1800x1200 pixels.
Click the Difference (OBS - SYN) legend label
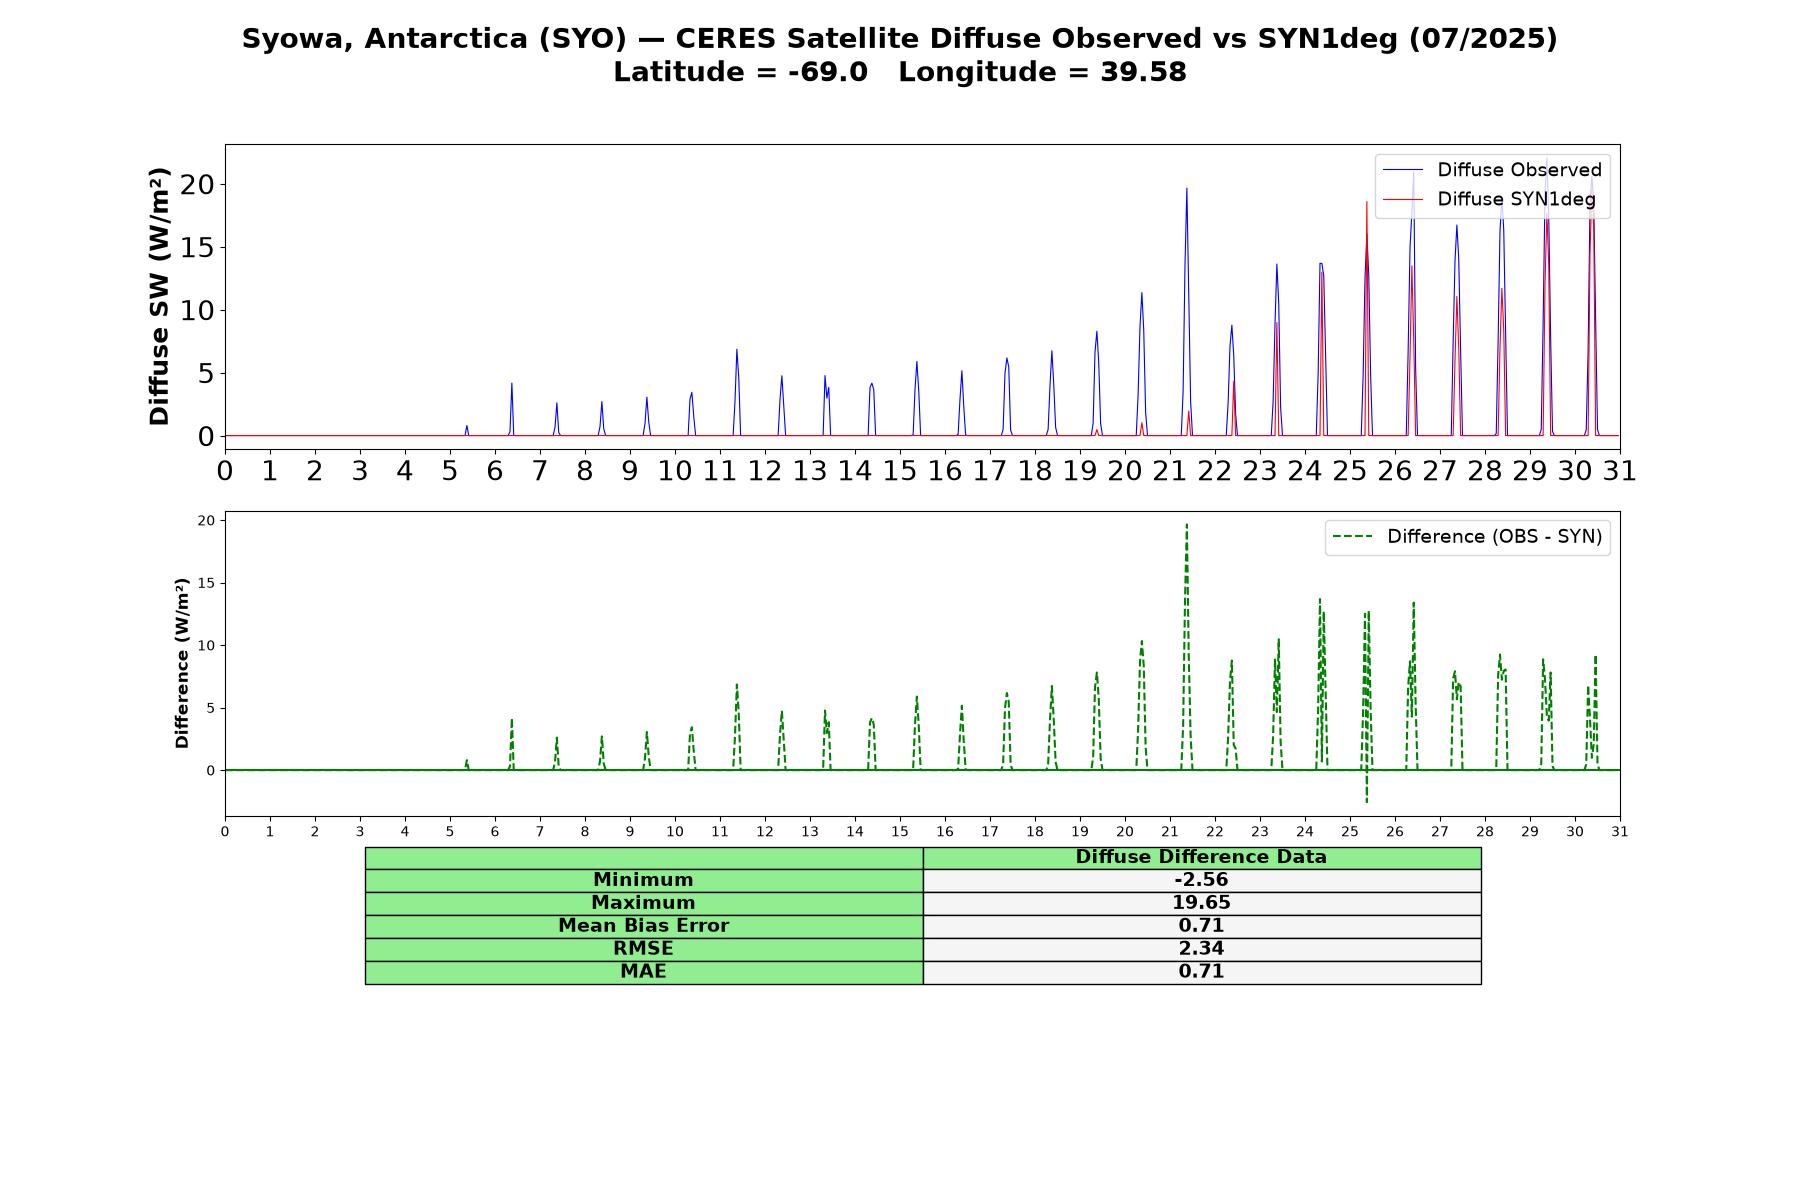(1494, 537)
